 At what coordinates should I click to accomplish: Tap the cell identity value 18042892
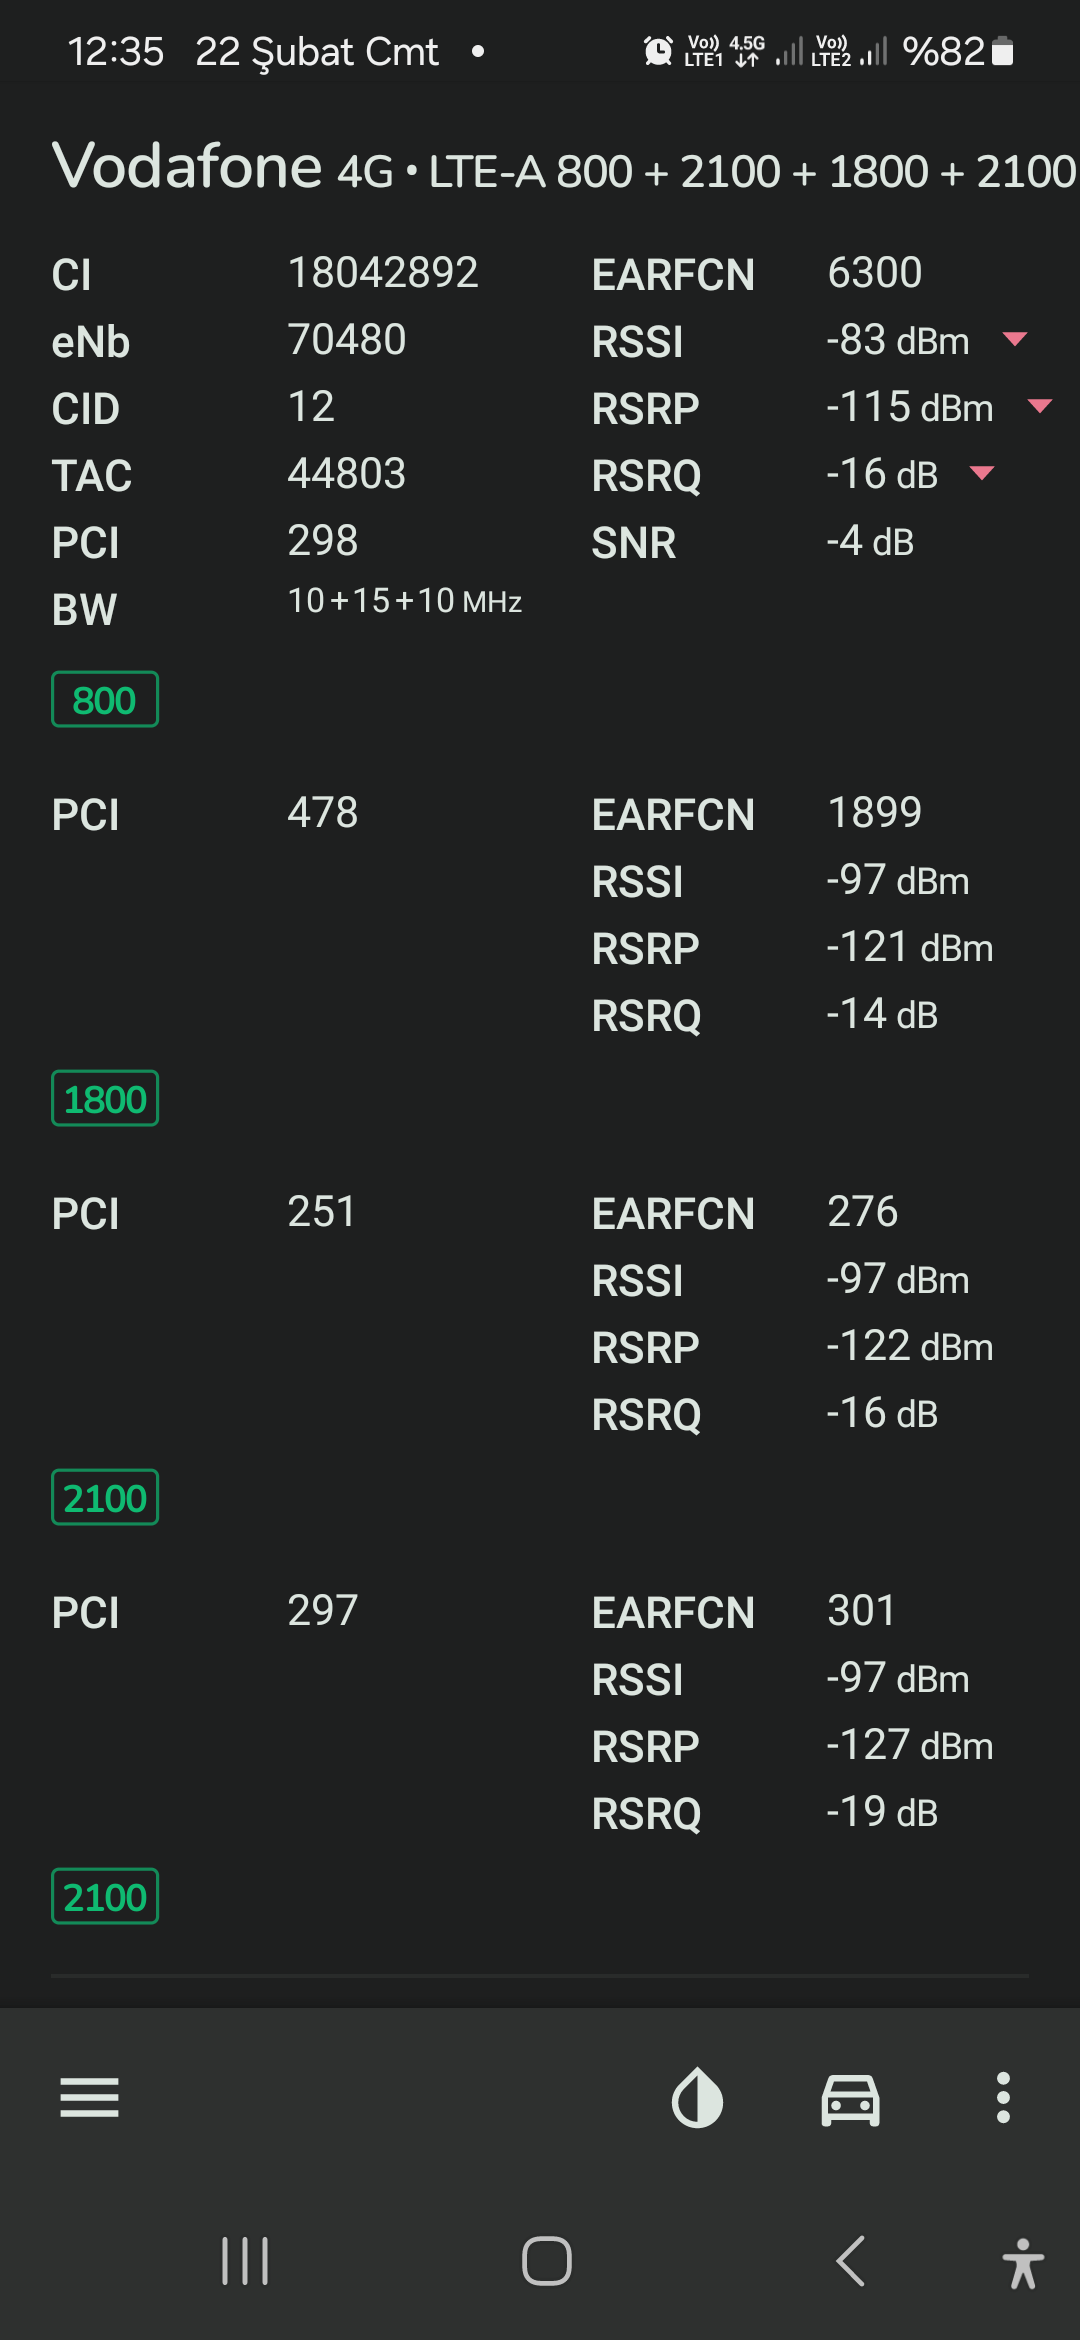point(383,273)
